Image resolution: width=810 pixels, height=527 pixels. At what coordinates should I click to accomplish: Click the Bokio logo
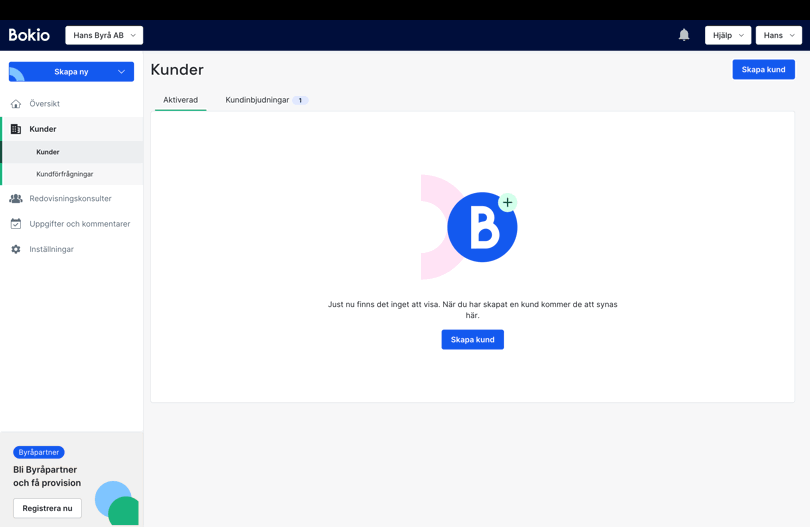[x=29, y=35]
